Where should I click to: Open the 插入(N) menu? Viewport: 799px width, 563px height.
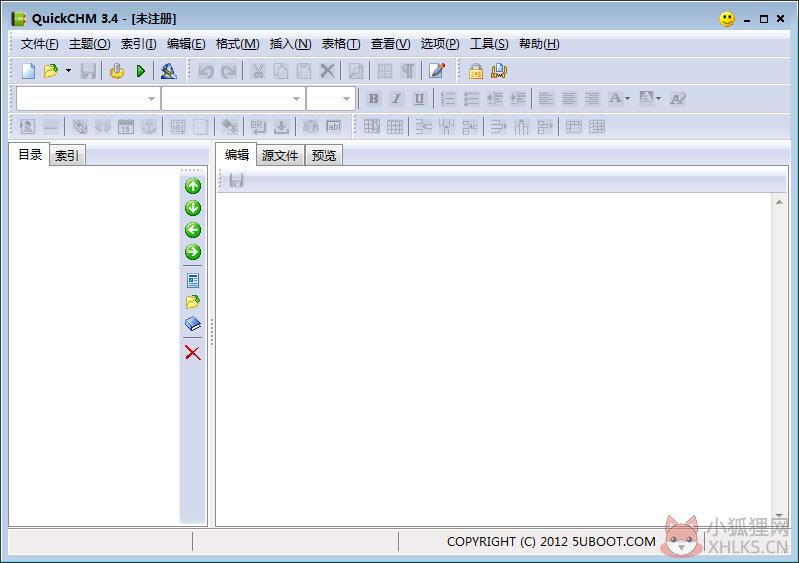(290, 44)
